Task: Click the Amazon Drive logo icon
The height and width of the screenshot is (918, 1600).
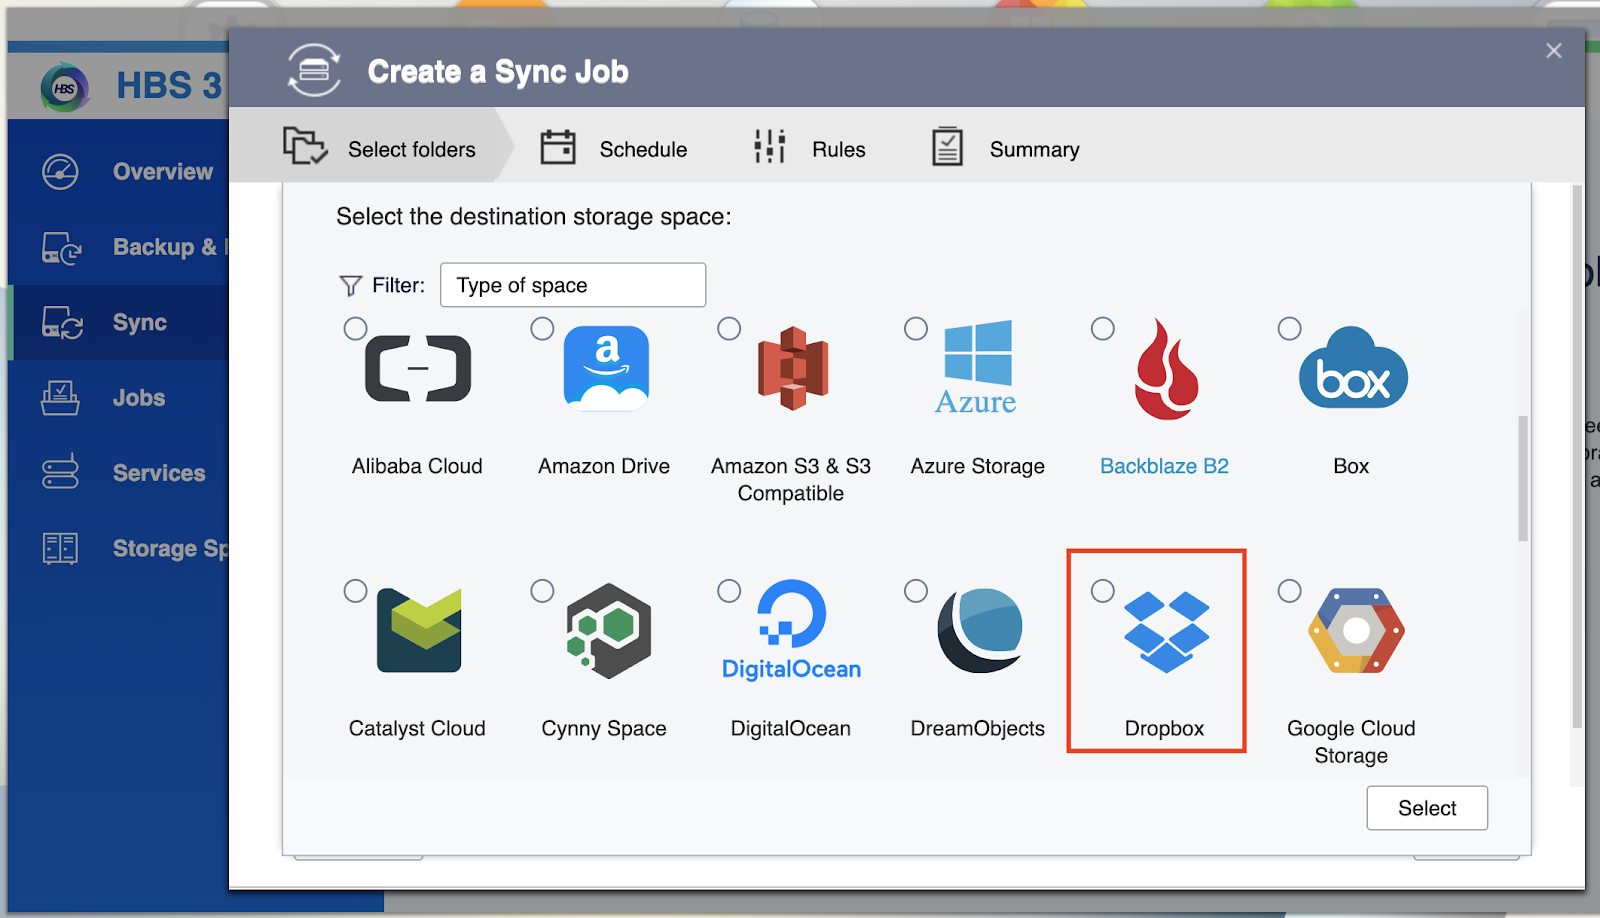Action: tap(606, 369)
